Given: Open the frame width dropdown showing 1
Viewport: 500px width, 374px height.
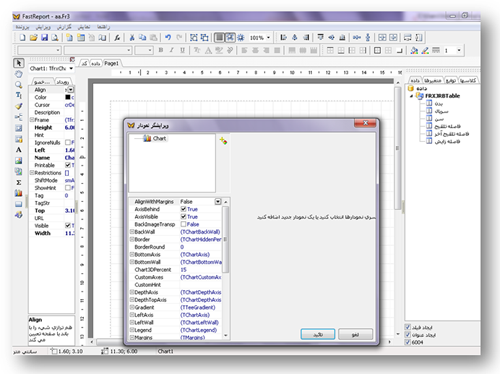Looking at the screenshot, I should 459,50.
